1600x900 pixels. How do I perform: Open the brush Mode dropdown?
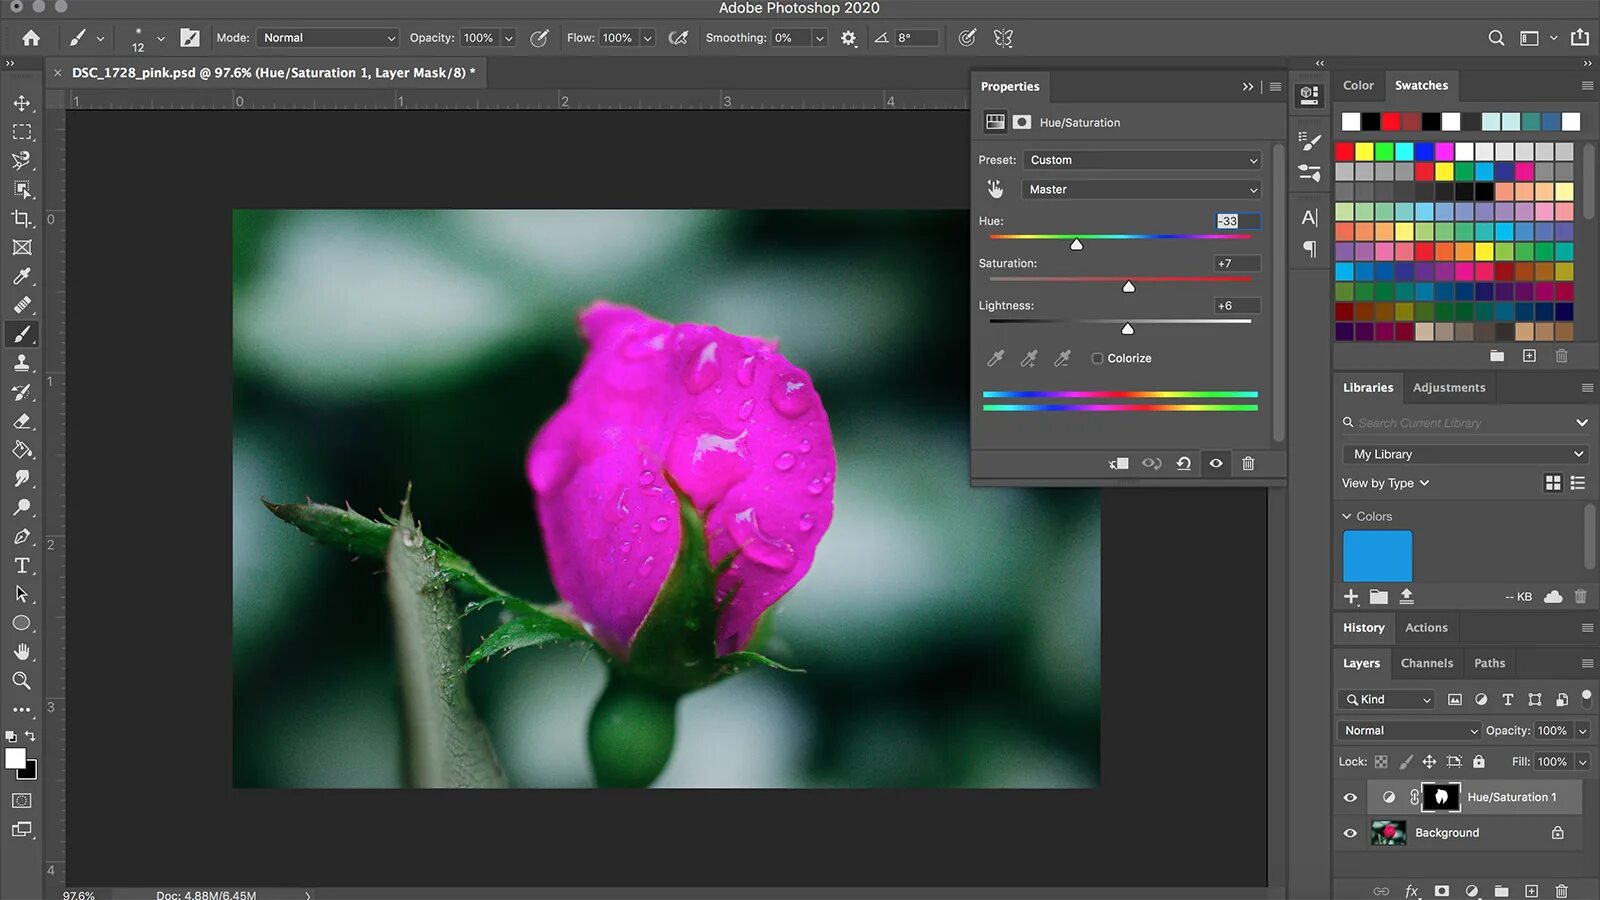point(327,38)
